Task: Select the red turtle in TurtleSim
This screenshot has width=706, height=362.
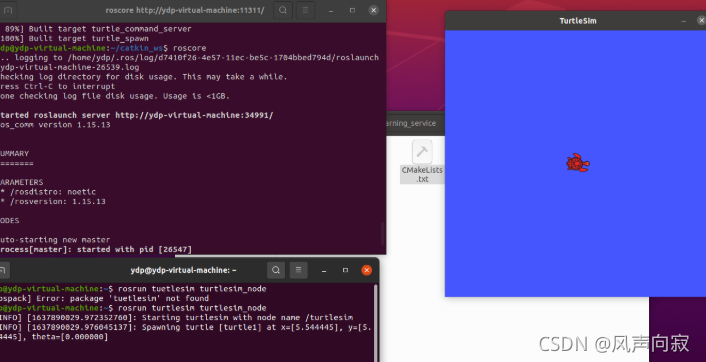Action: click(x=578, y=163)
